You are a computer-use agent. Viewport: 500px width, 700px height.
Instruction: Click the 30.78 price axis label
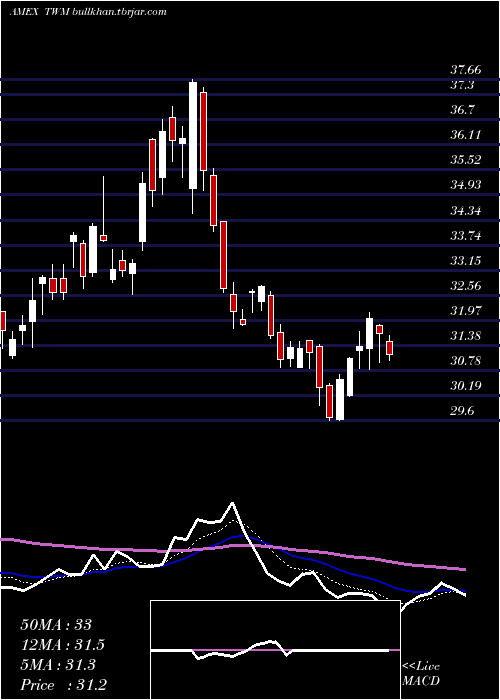[x=465, y=360]
